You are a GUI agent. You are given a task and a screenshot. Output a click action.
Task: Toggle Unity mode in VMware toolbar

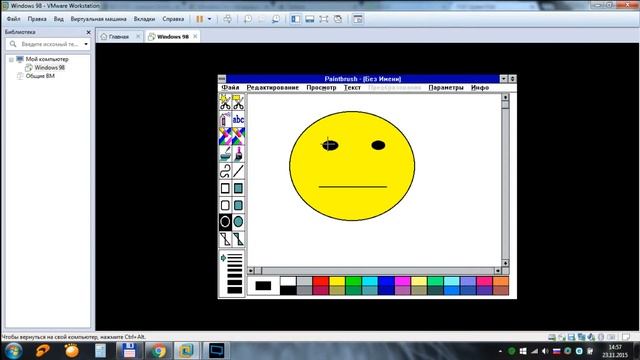pyautogui.click(x=338, y=19)
